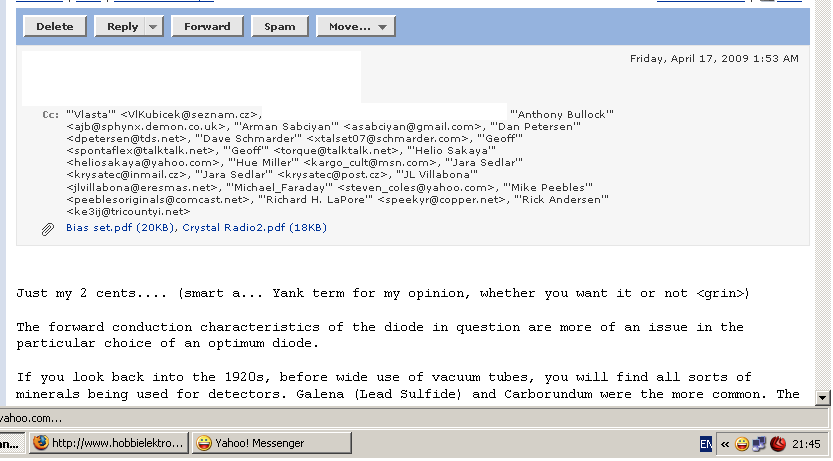Screen dimensions: 833x461
Task: Click the scrollbar down arrow
Action: point(823,397)
